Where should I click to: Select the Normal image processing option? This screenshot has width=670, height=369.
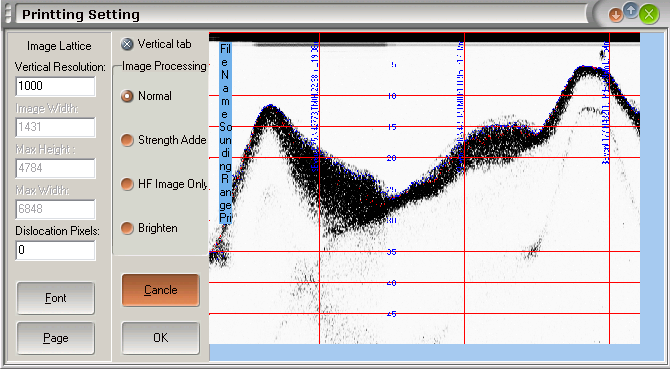(127, 96)
